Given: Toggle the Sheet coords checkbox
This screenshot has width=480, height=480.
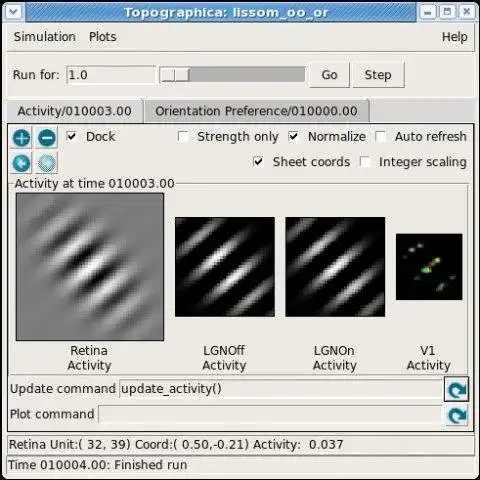Looking at the screenshot, I should tap(258, 162).
